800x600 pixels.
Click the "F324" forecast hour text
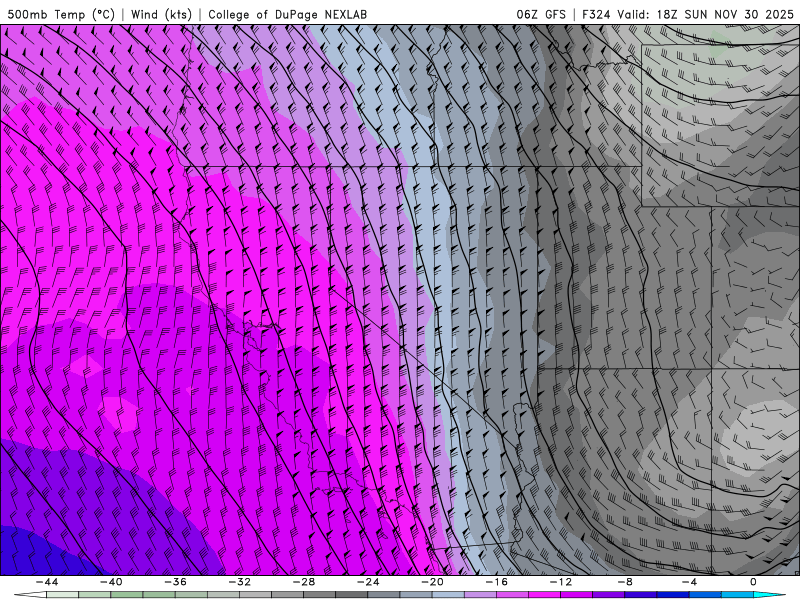pyautogui.click(x=596, y=14)
